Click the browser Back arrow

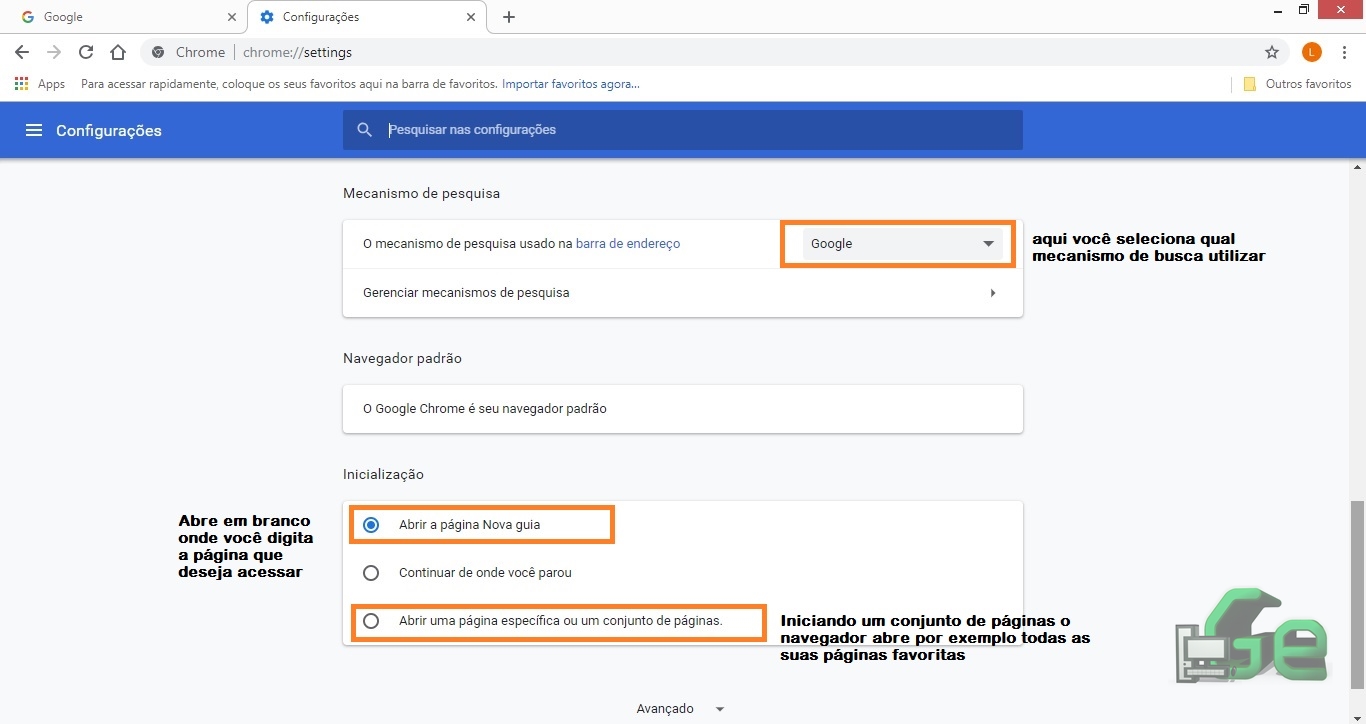click(22, 52)
